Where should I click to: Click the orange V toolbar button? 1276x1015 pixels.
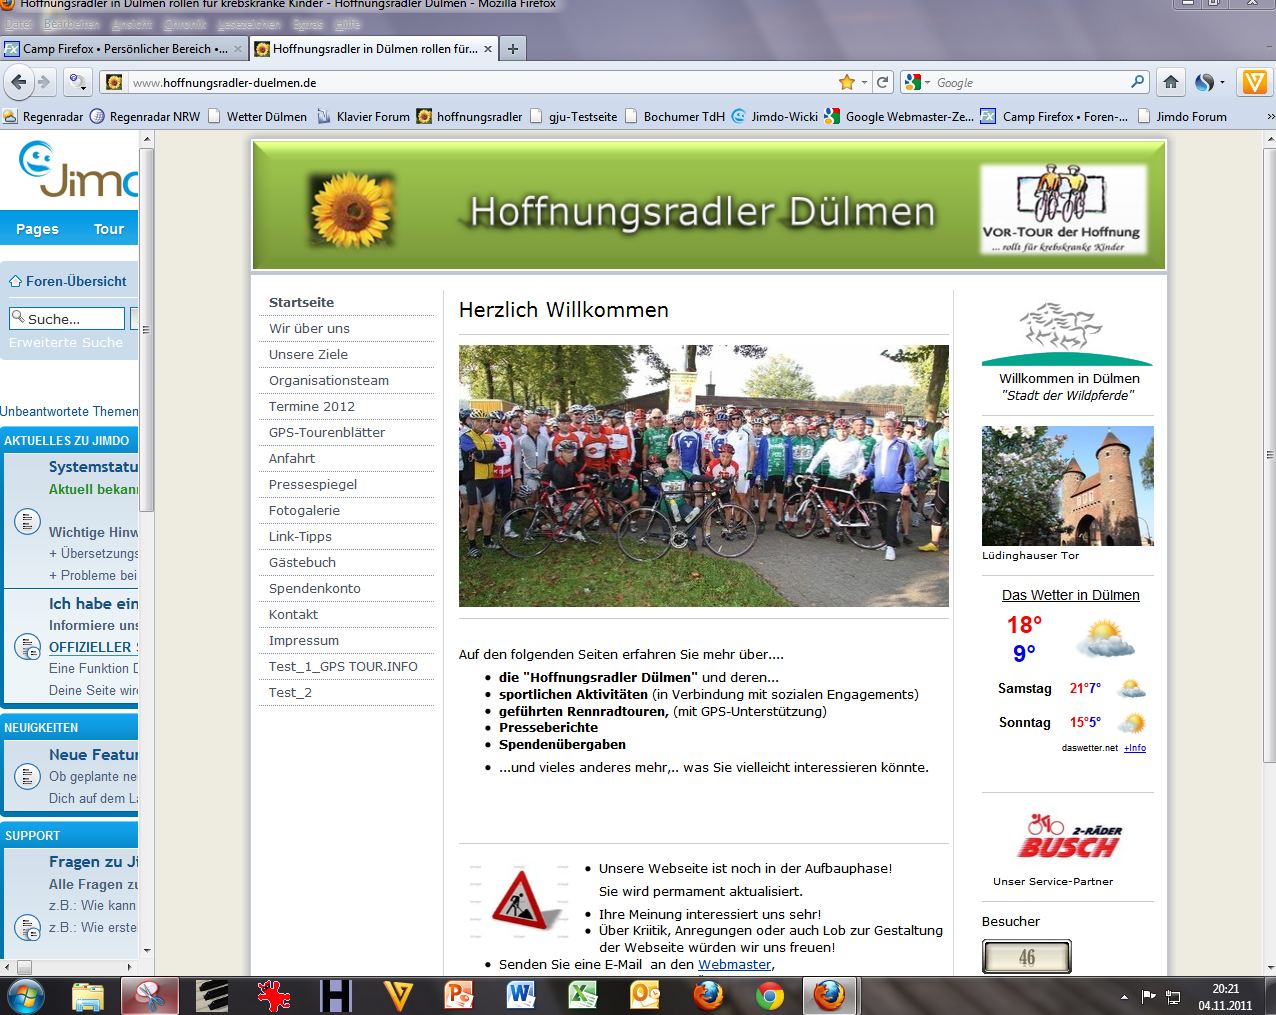tap(1253, 82)
